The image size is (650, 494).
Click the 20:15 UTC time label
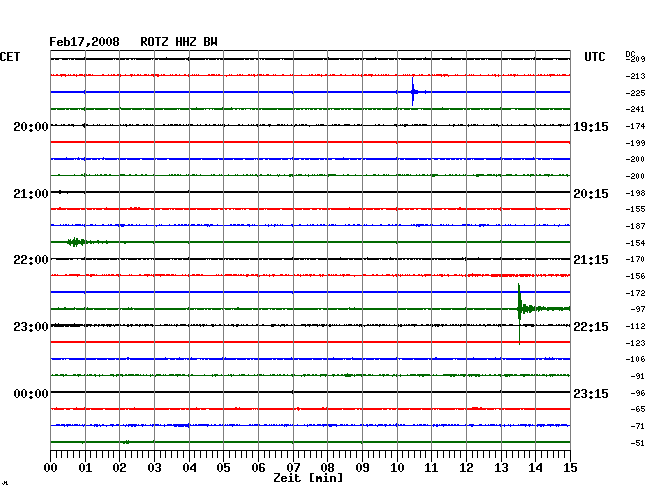click(x=591, y=194)
